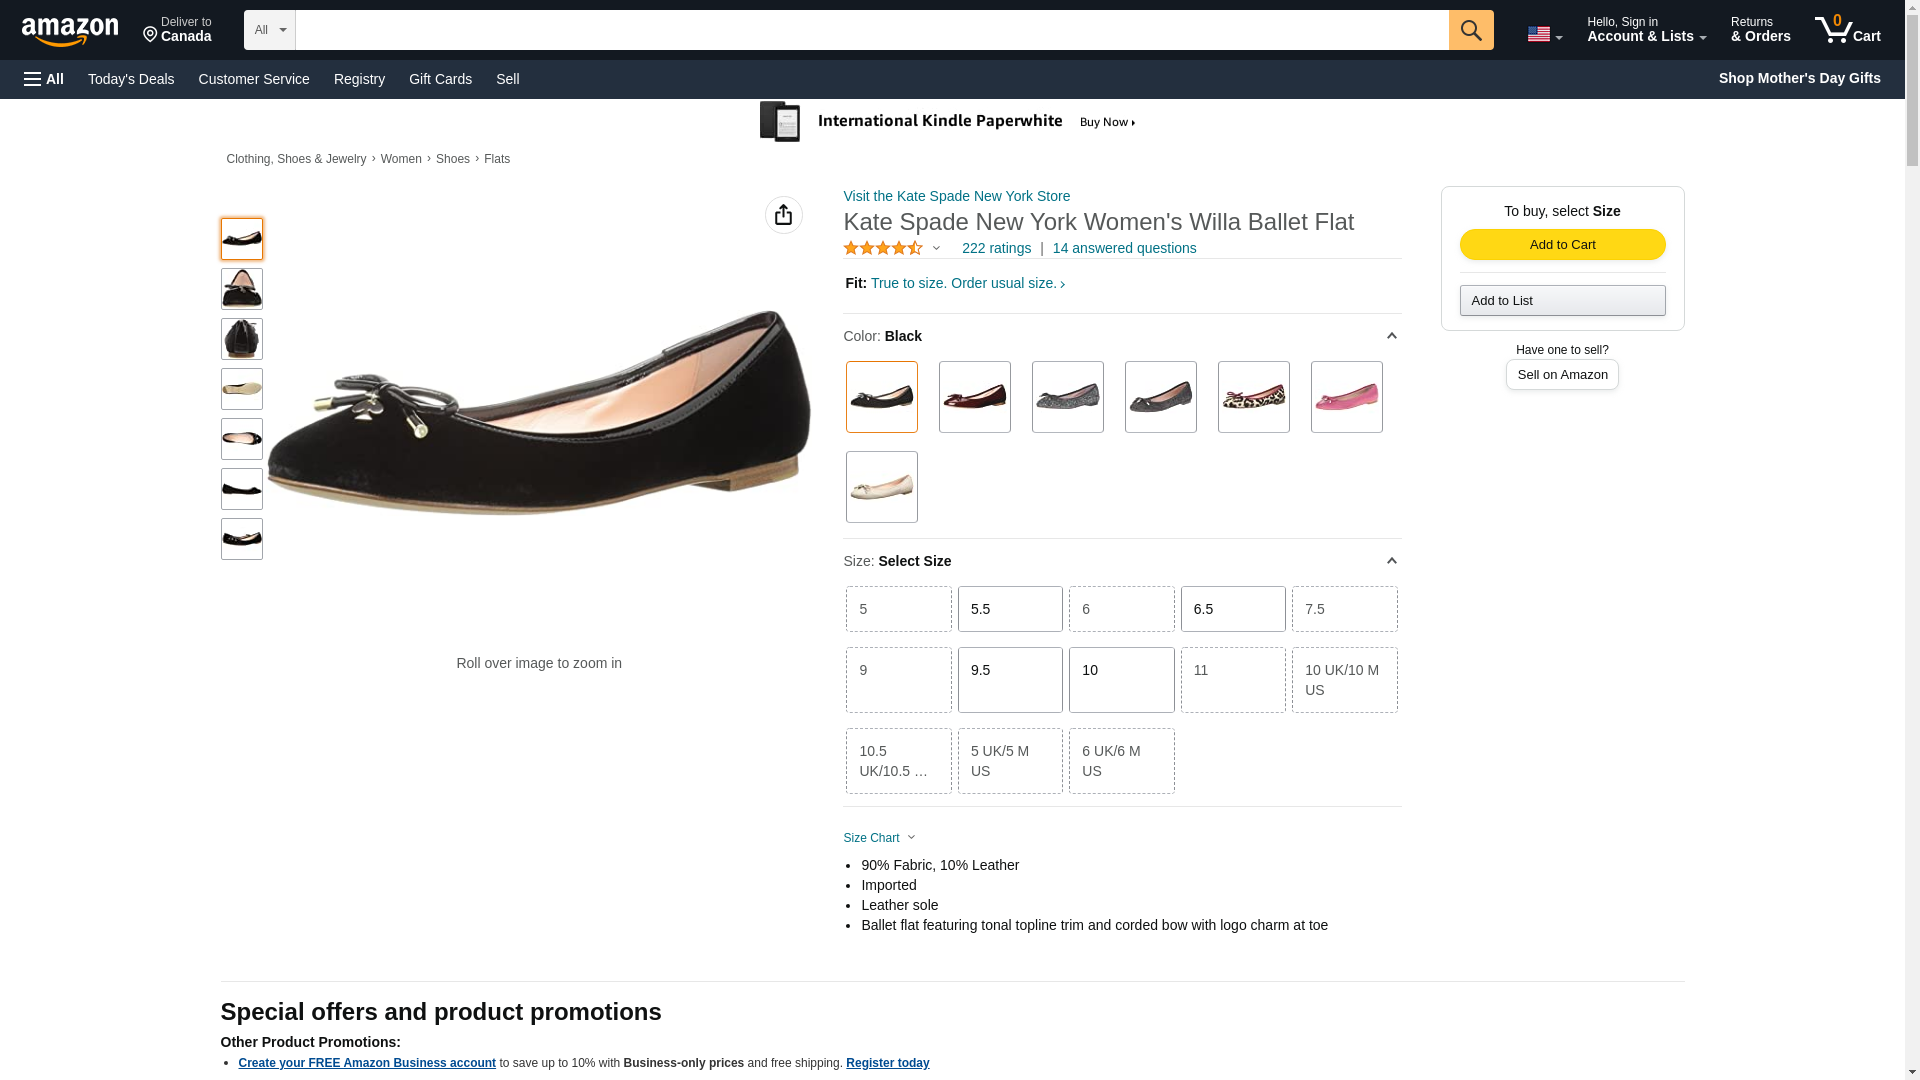Screen dimensions: 1920x1080
Task: Click the star rating icons
Action: (883, 248)
